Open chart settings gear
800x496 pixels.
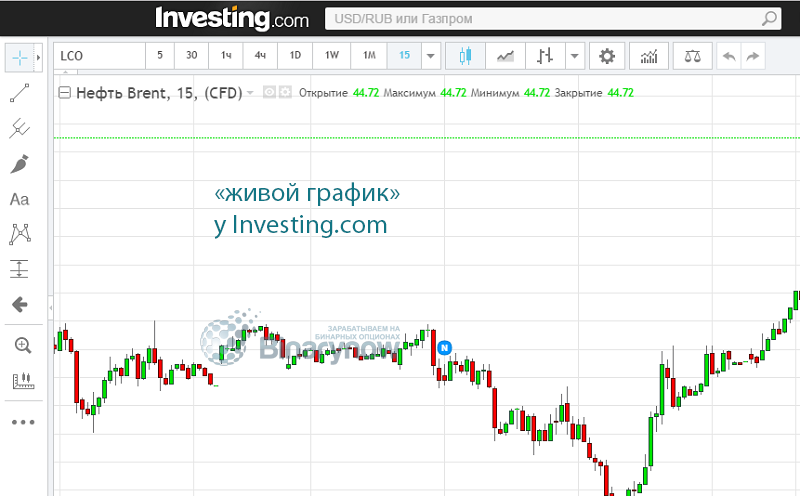point(607,56)
